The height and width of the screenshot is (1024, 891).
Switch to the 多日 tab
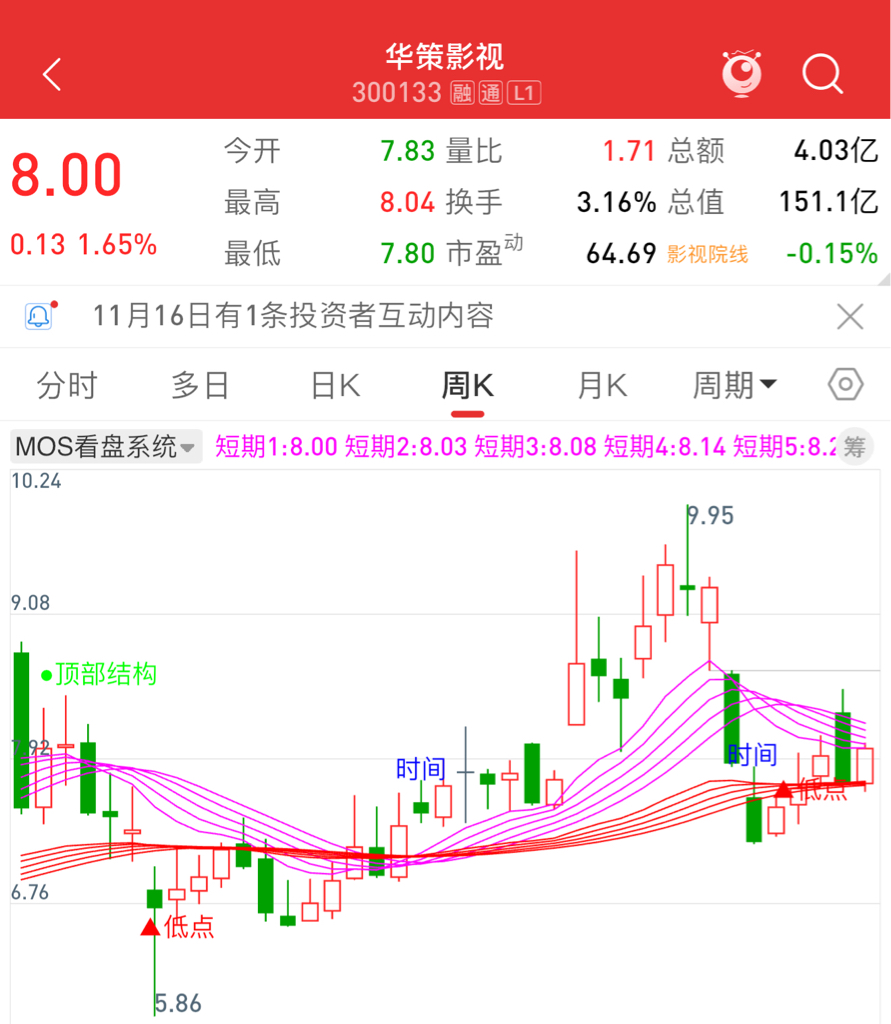[200, 385]
